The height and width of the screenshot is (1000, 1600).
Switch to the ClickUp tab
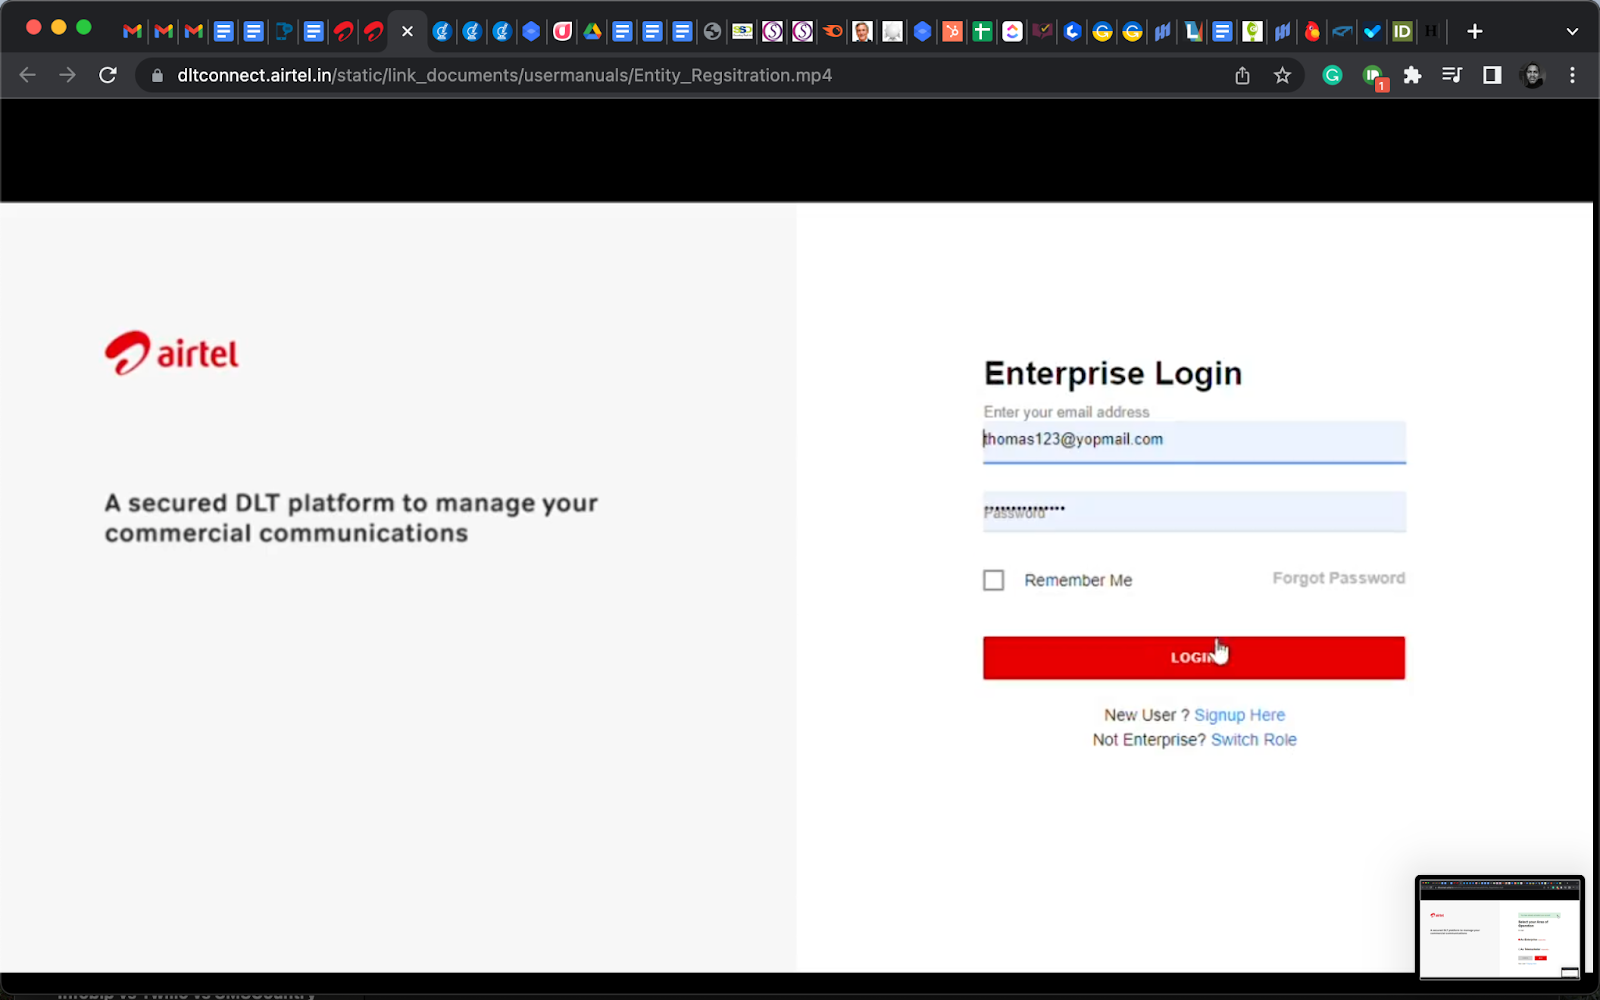tap(1012, 32)
